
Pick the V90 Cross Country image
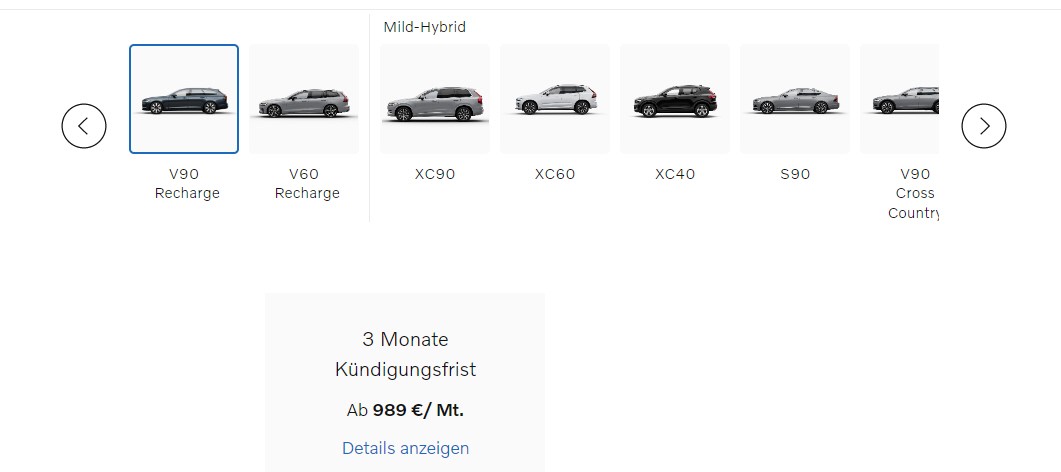coord(900,99)
